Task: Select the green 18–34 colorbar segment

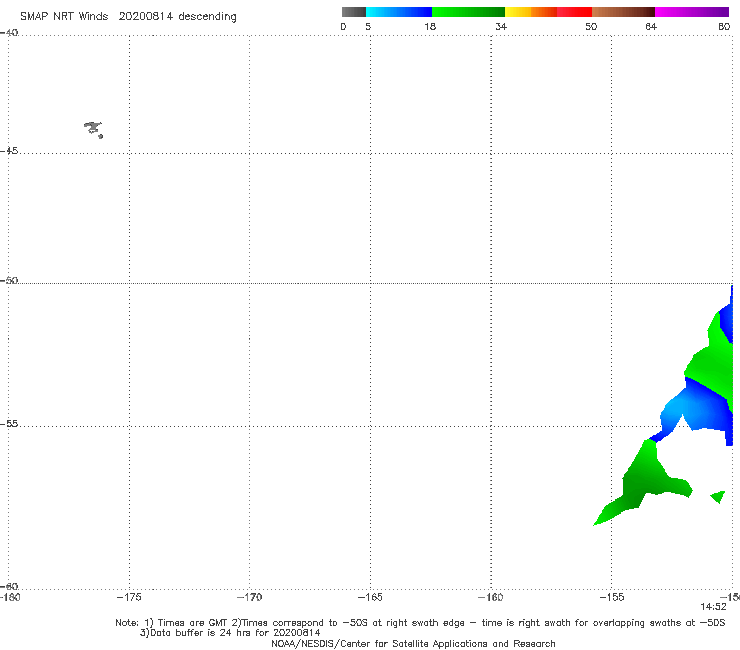Action: [468, 12]
